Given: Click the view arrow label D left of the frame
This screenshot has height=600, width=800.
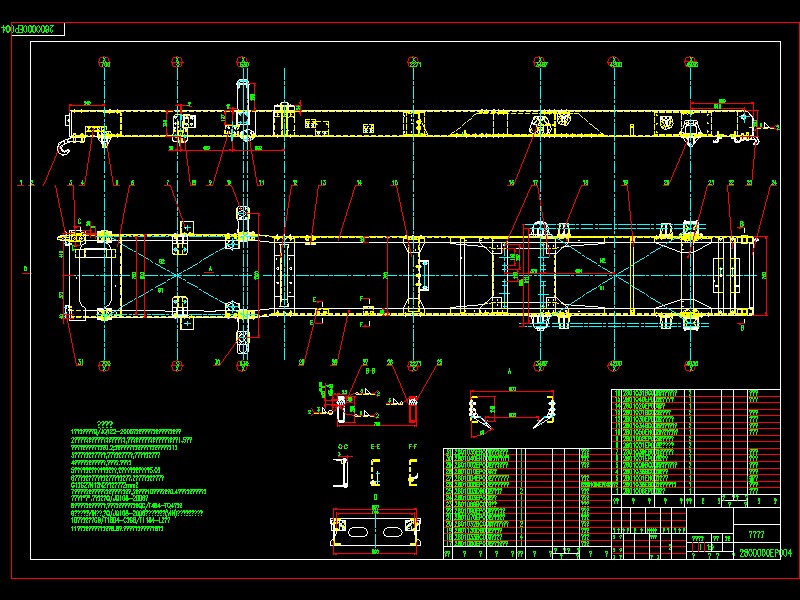Looking at the screenshot, I should [26, 269].
